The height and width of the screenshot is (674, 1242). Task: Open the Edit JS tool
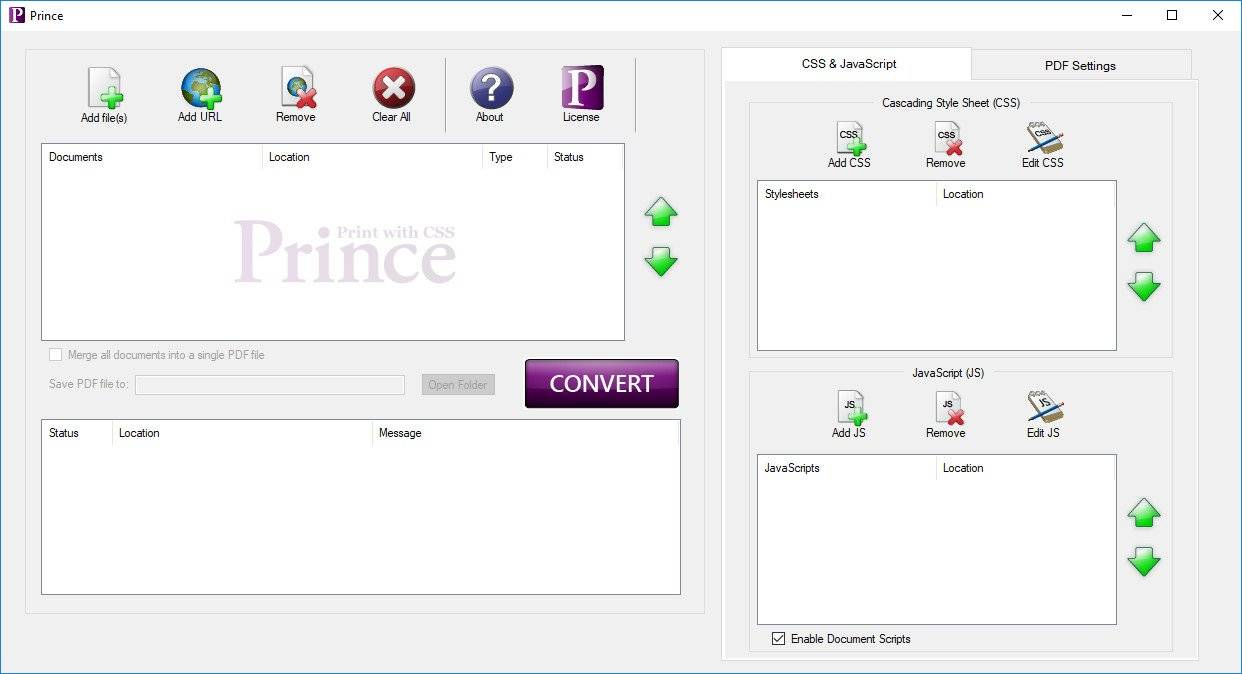1043,409
